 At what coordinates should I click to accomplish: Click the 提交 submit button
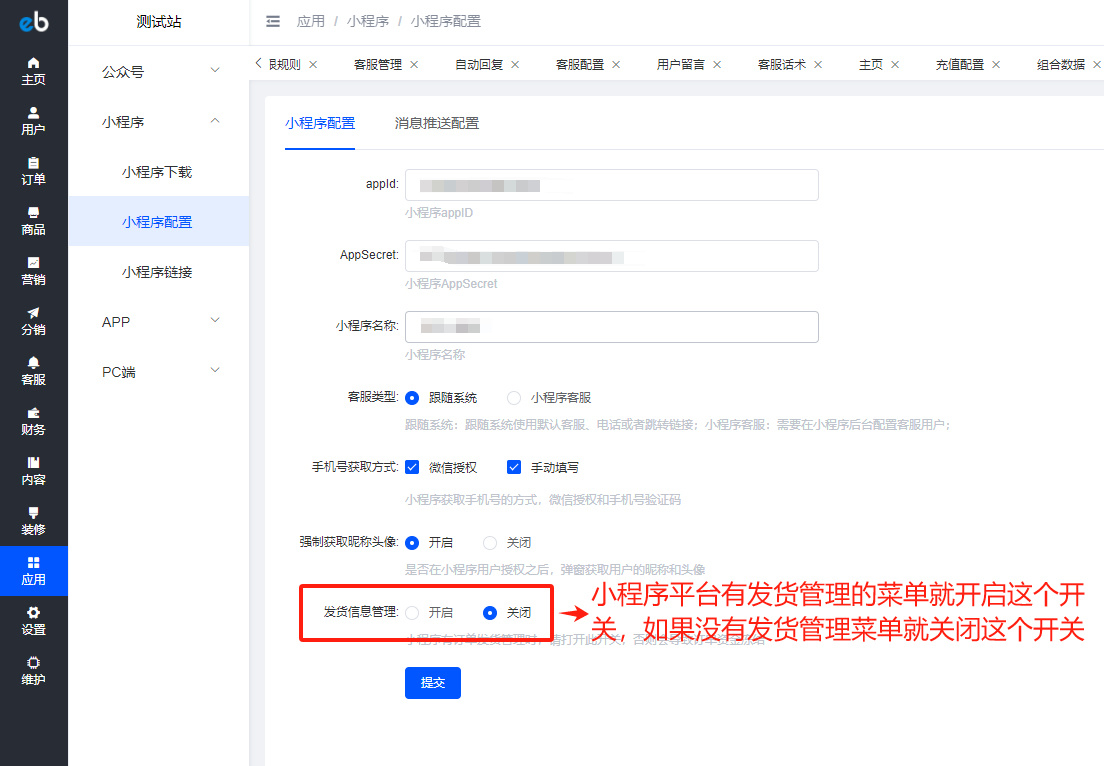(432, 682)
